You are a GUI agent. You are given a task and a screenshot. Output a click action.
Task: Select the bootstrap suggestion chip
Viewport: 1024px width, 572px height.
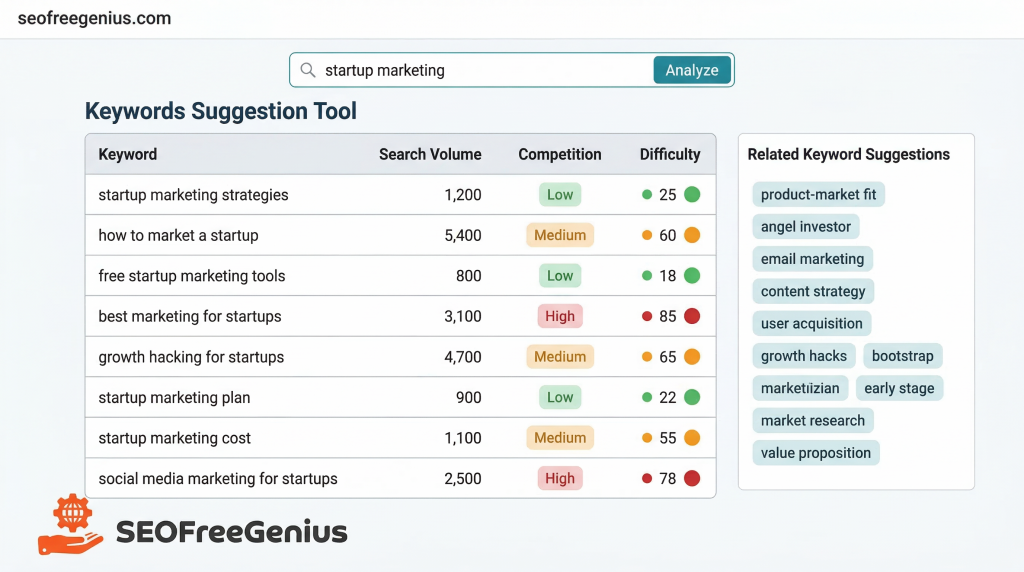(x=903, y=356)
